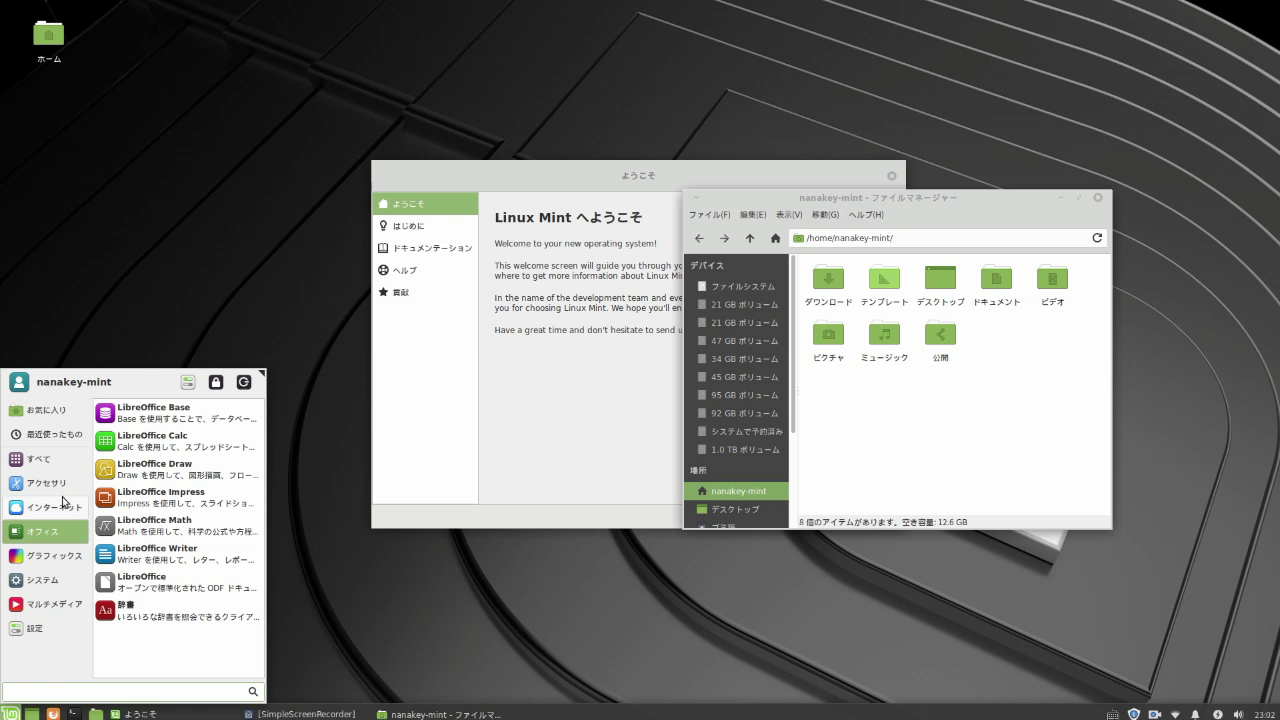Select the マルチメディア category
1280x720 pixels.
click(46, 604)
